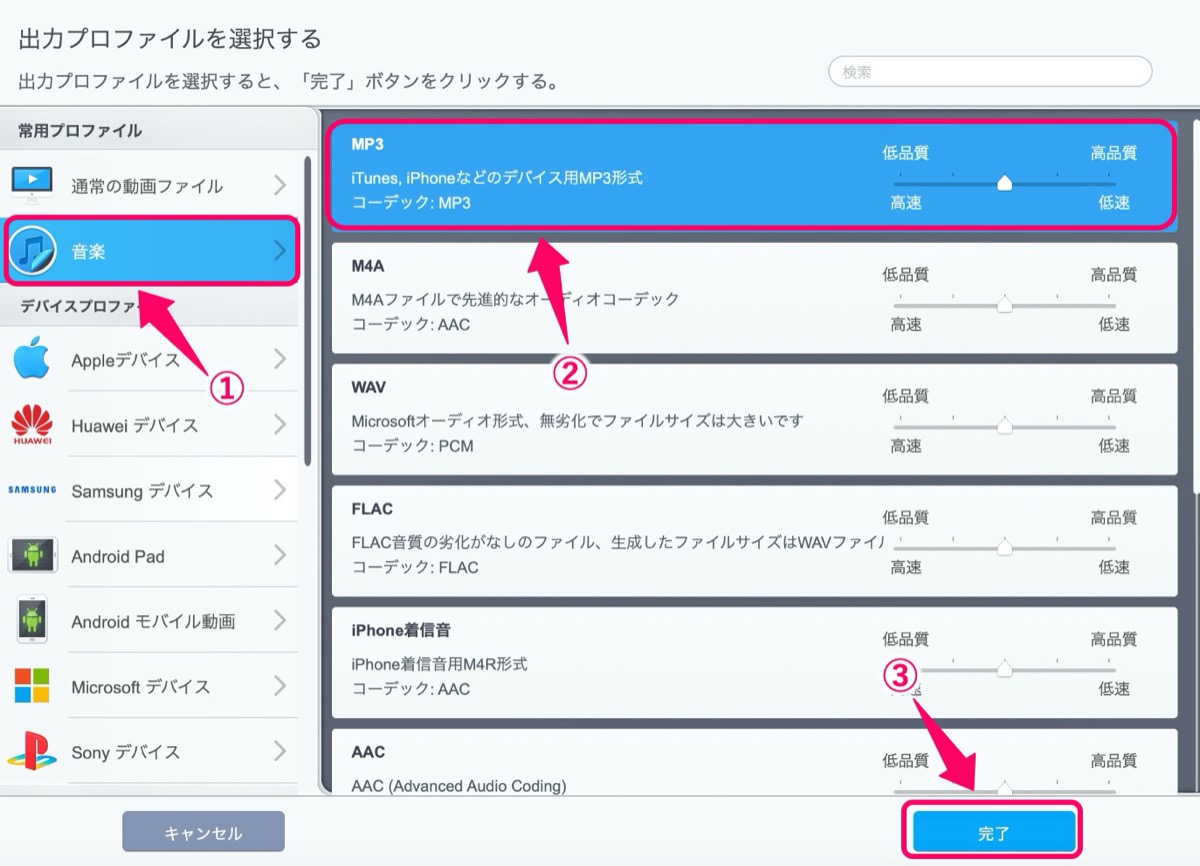1200x866 pixels.
Task: Expand Sony デバイス chevron
Action: pyautogui.click(x=280, y=752)
